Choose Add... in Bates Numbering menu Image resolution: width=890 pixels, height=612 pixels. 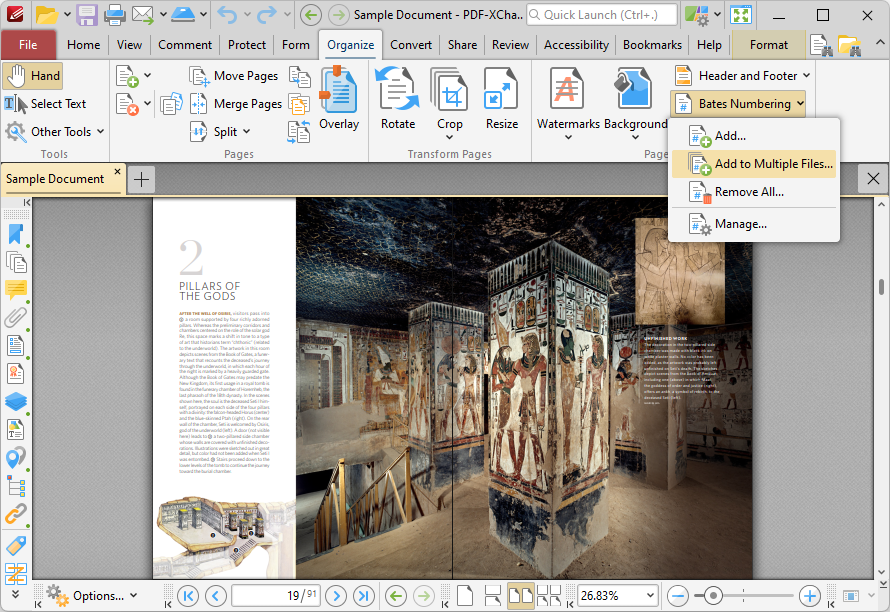(x=754, y=136)
